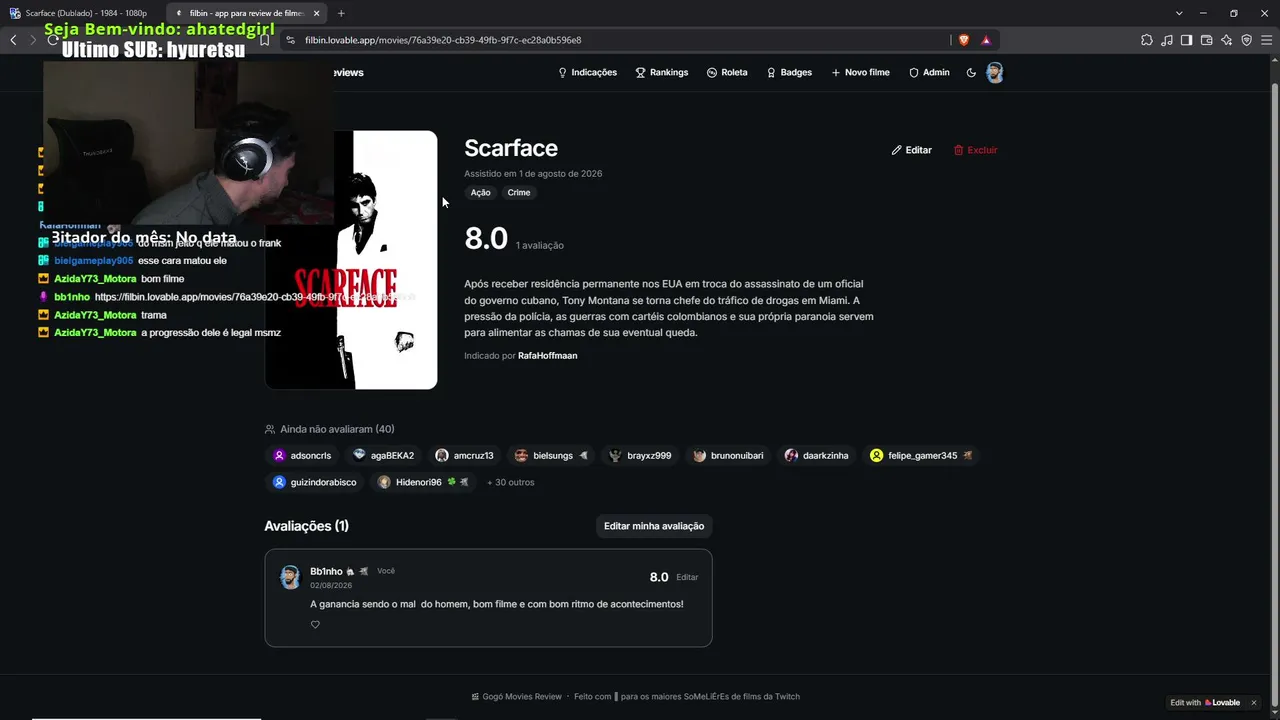This screenshot has height=720, width=1280.
Task: Open the tab search dropdown arrow
Action: [x=1179, y=13]
